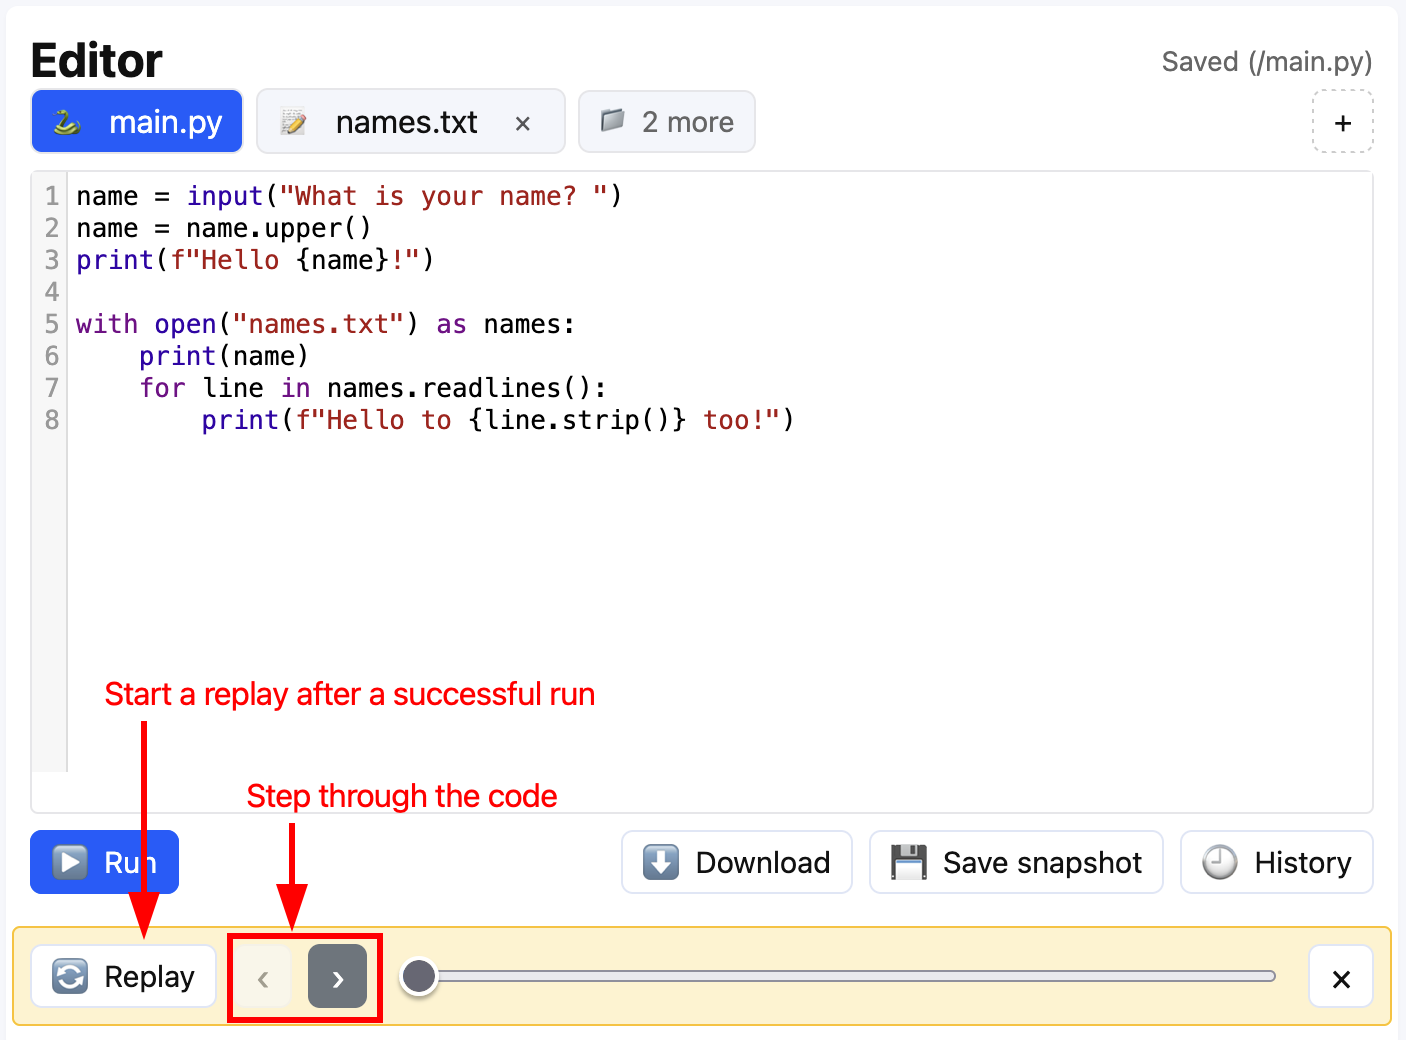Viewport: 1406px width, 1040px height.
Task: Click the Save snapshot label
Action: point(1041,862)
